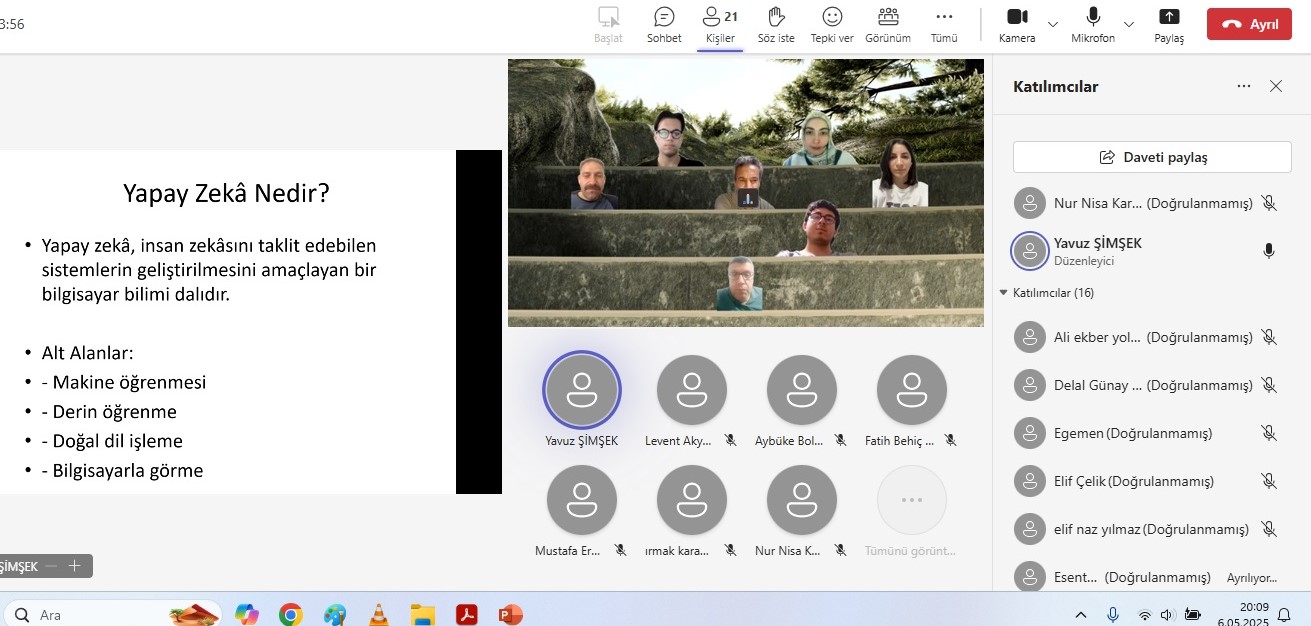Viewport: 1311px width, 626px height.
Task: Open the Katılımcılar panel more options
Action: click(x=1244, y=86)
